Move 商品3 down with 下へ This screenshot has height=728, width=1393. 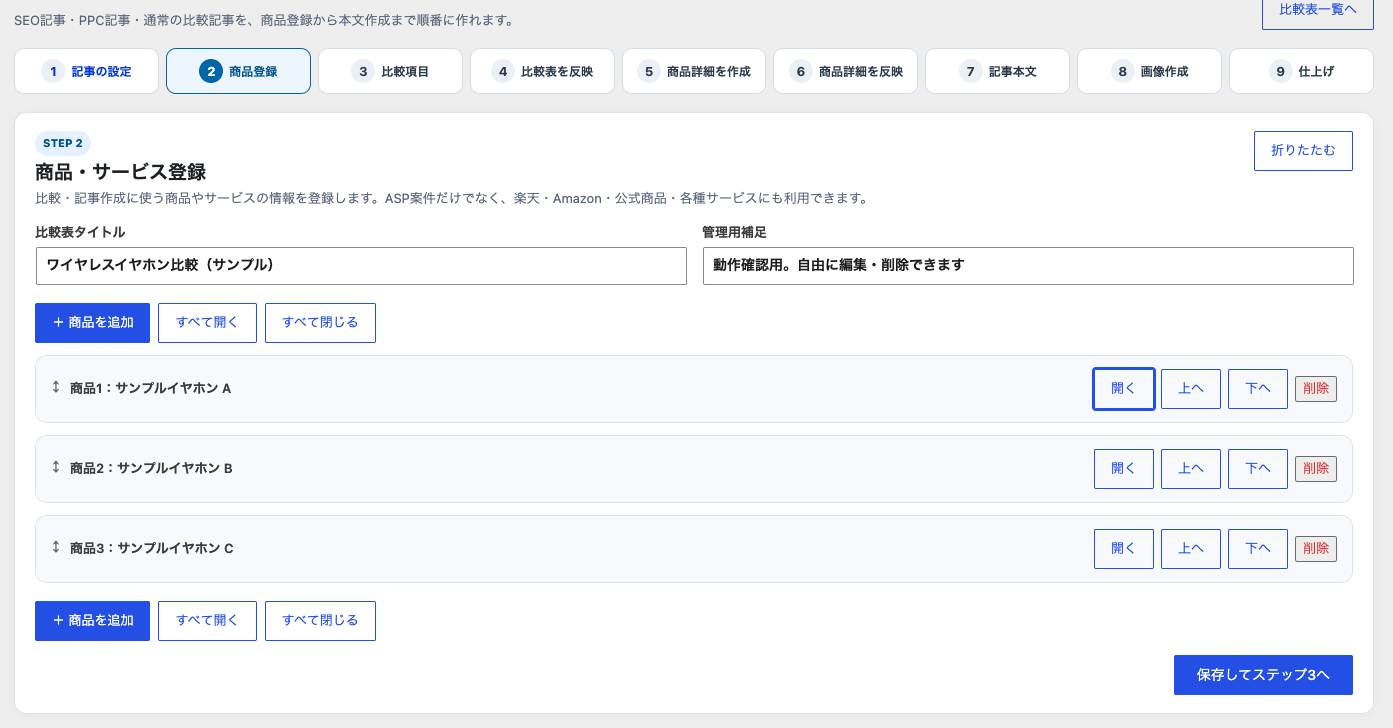pyautogui.click(x=1258, y=549)
